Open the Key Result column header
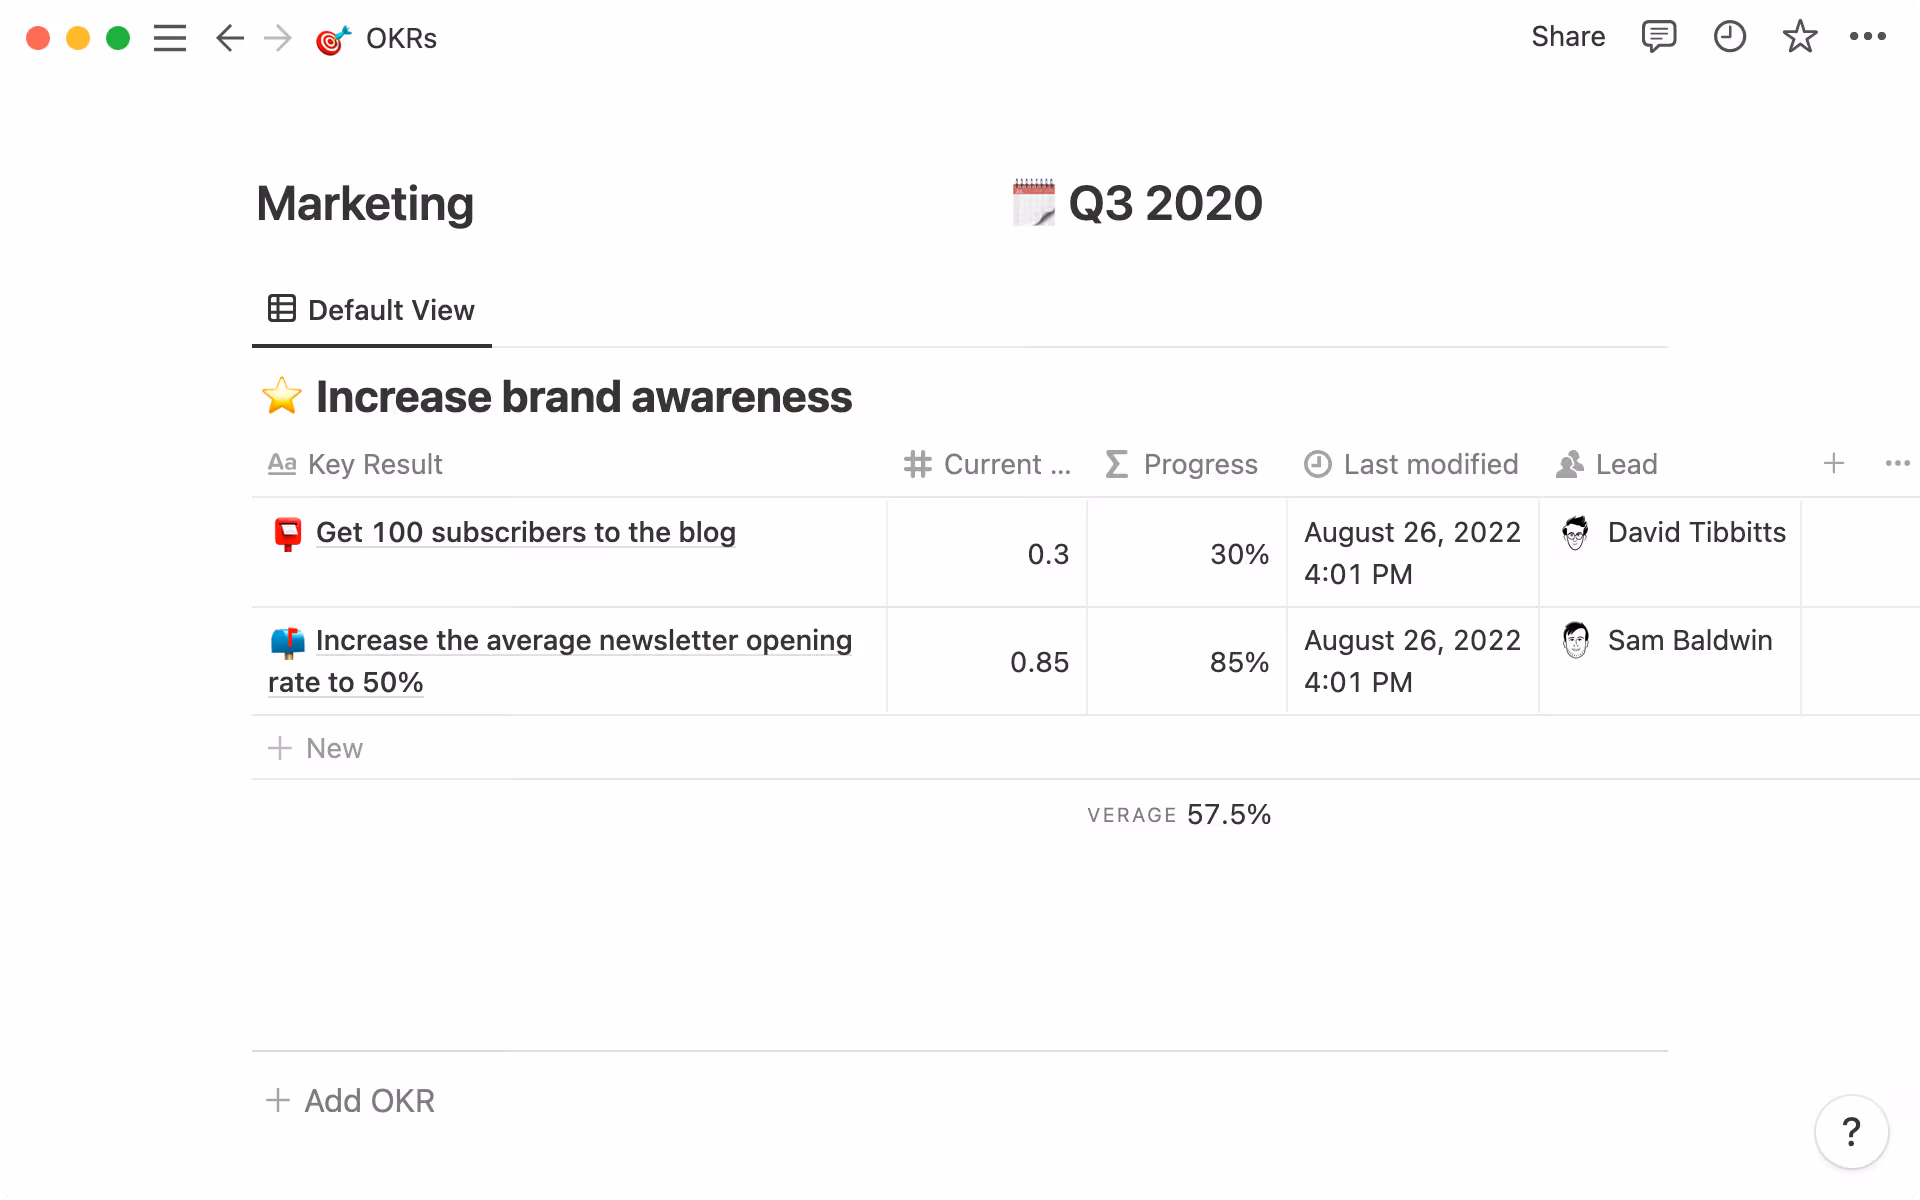Image resolution: width=1920 pixels, height=1200 pixels. coord(374,464)
